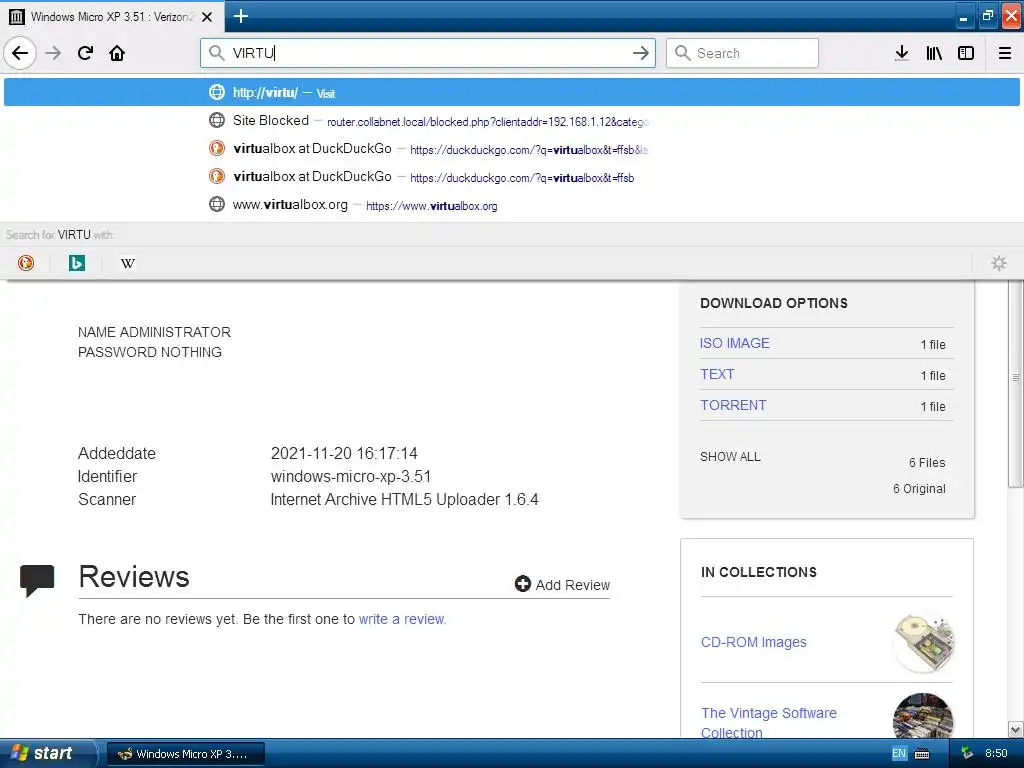The image size is (1024, 768).
Task: Click the keyboard icon in system tray
Action: pos(922,754)
